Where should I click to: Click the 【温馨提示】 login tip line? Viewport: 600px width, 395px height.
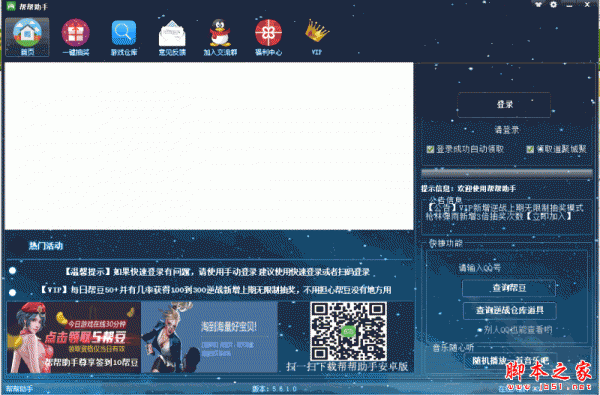(x=217, y=272)
